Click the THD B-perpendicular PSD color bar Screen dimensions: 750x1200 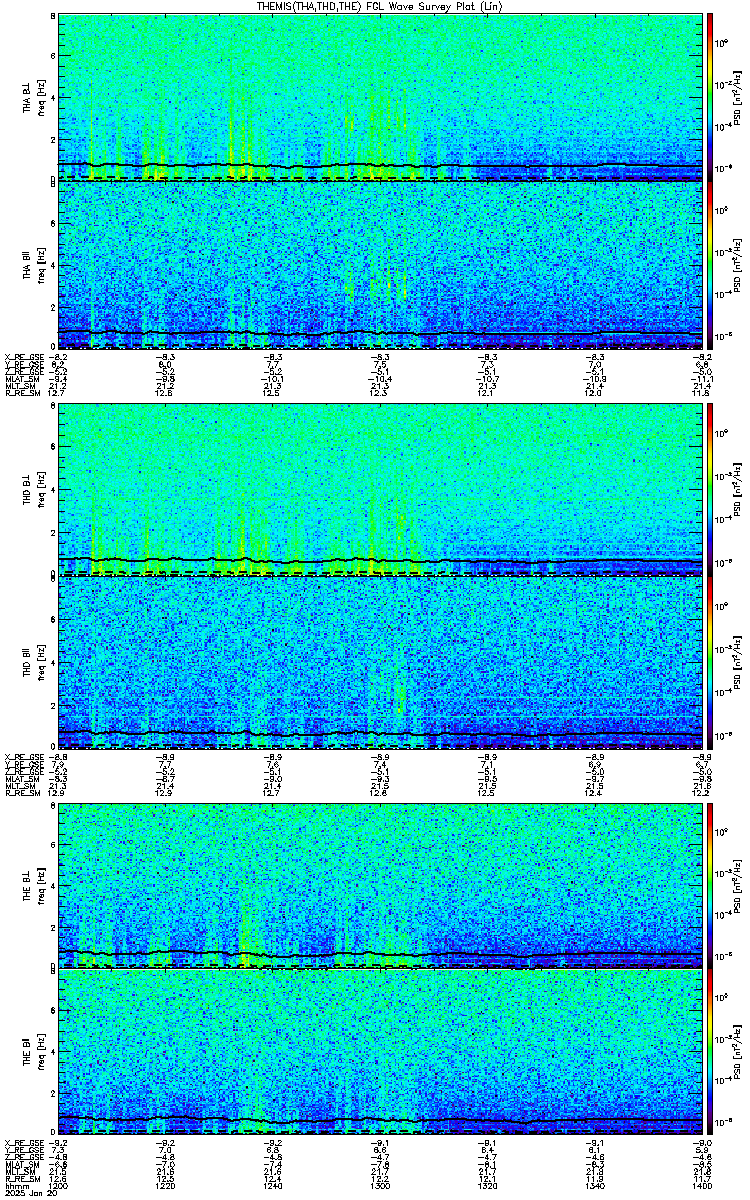pyautogui.click(x=711, y=491)
